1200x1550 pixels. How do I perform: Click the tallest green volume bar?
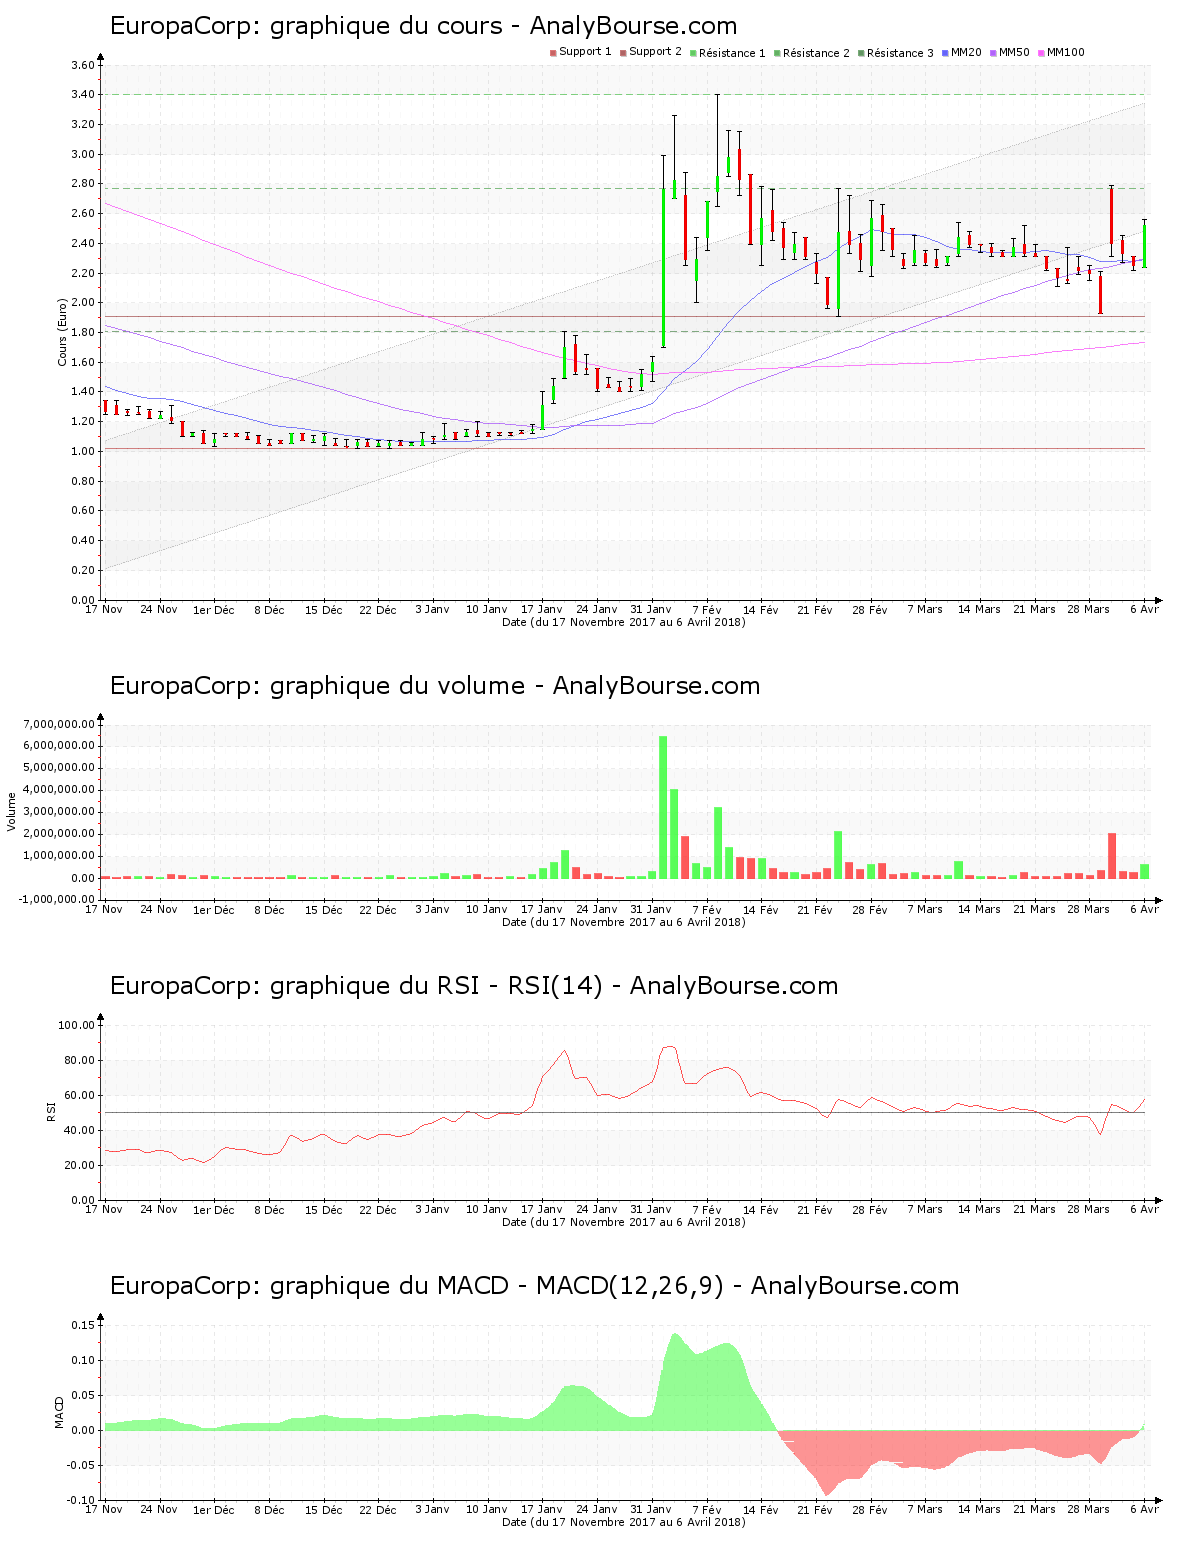click(x=663, y=807)
